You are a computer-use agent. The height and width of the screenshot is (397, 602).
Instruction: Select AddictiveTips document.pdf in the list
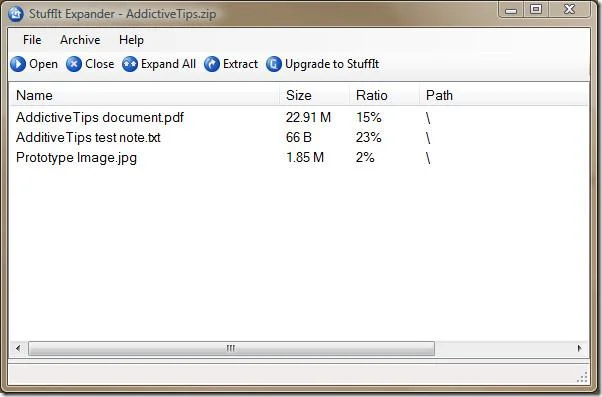(100, 117)
